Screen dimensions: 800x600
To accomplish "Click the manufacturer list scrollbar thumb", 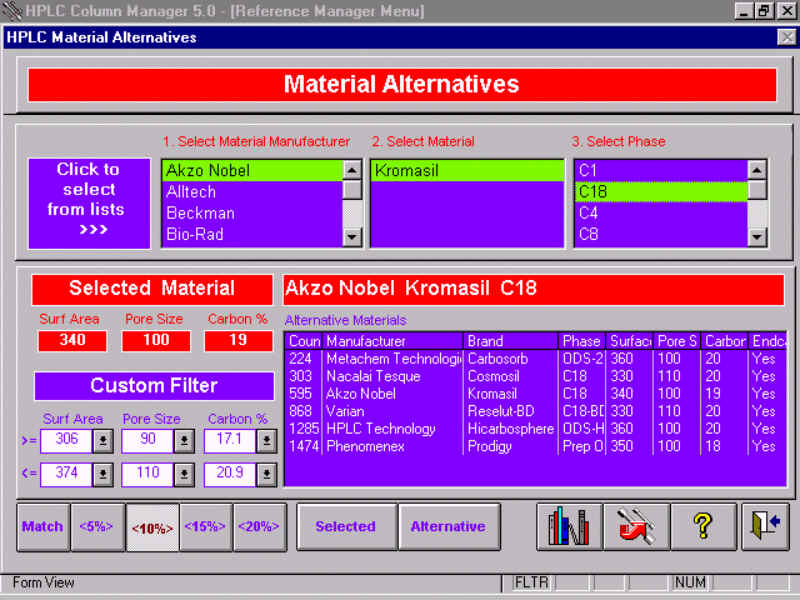I will 352,190.
